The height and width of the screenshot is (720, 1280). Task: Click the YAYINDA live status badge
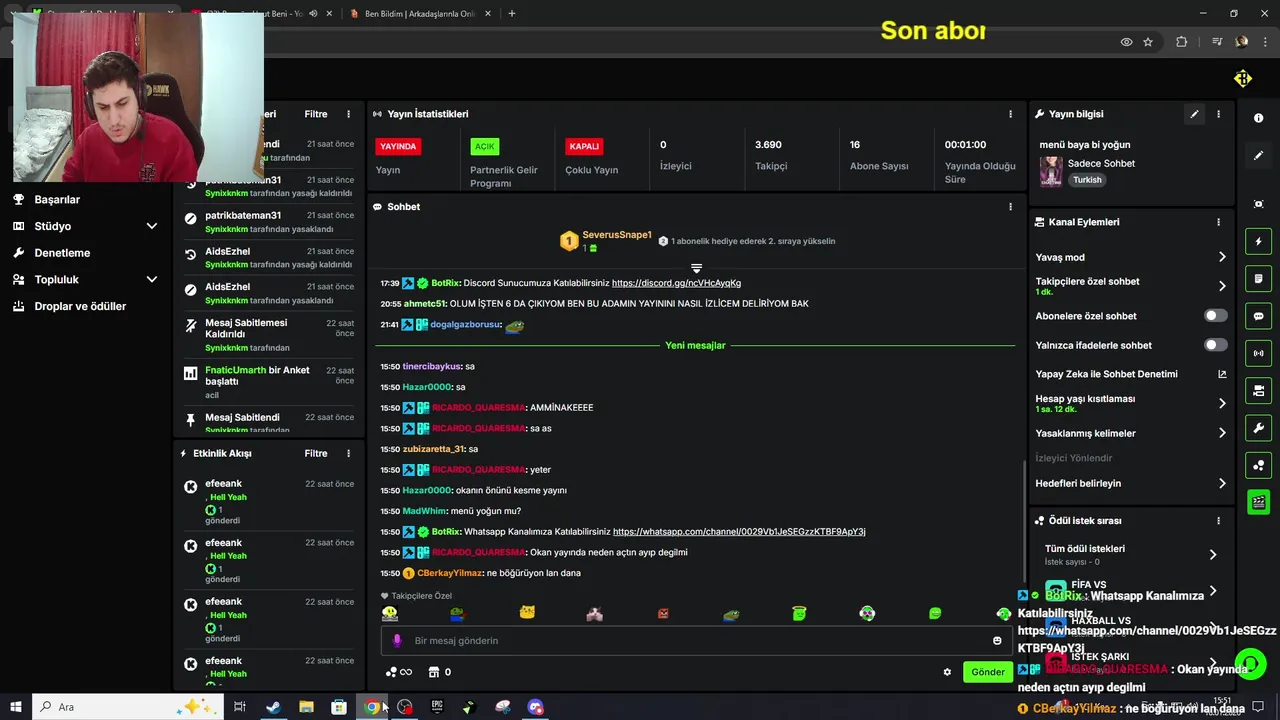click(x=398, y=146)
